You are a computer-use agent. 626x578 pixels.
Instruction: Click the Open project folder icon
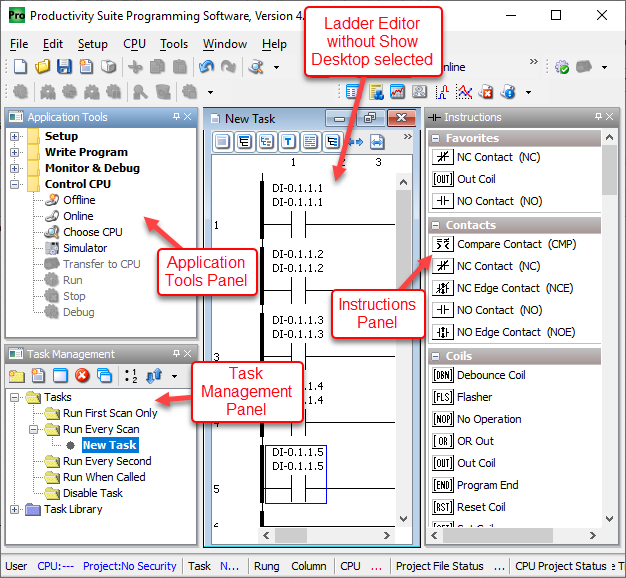click(42, 67)
